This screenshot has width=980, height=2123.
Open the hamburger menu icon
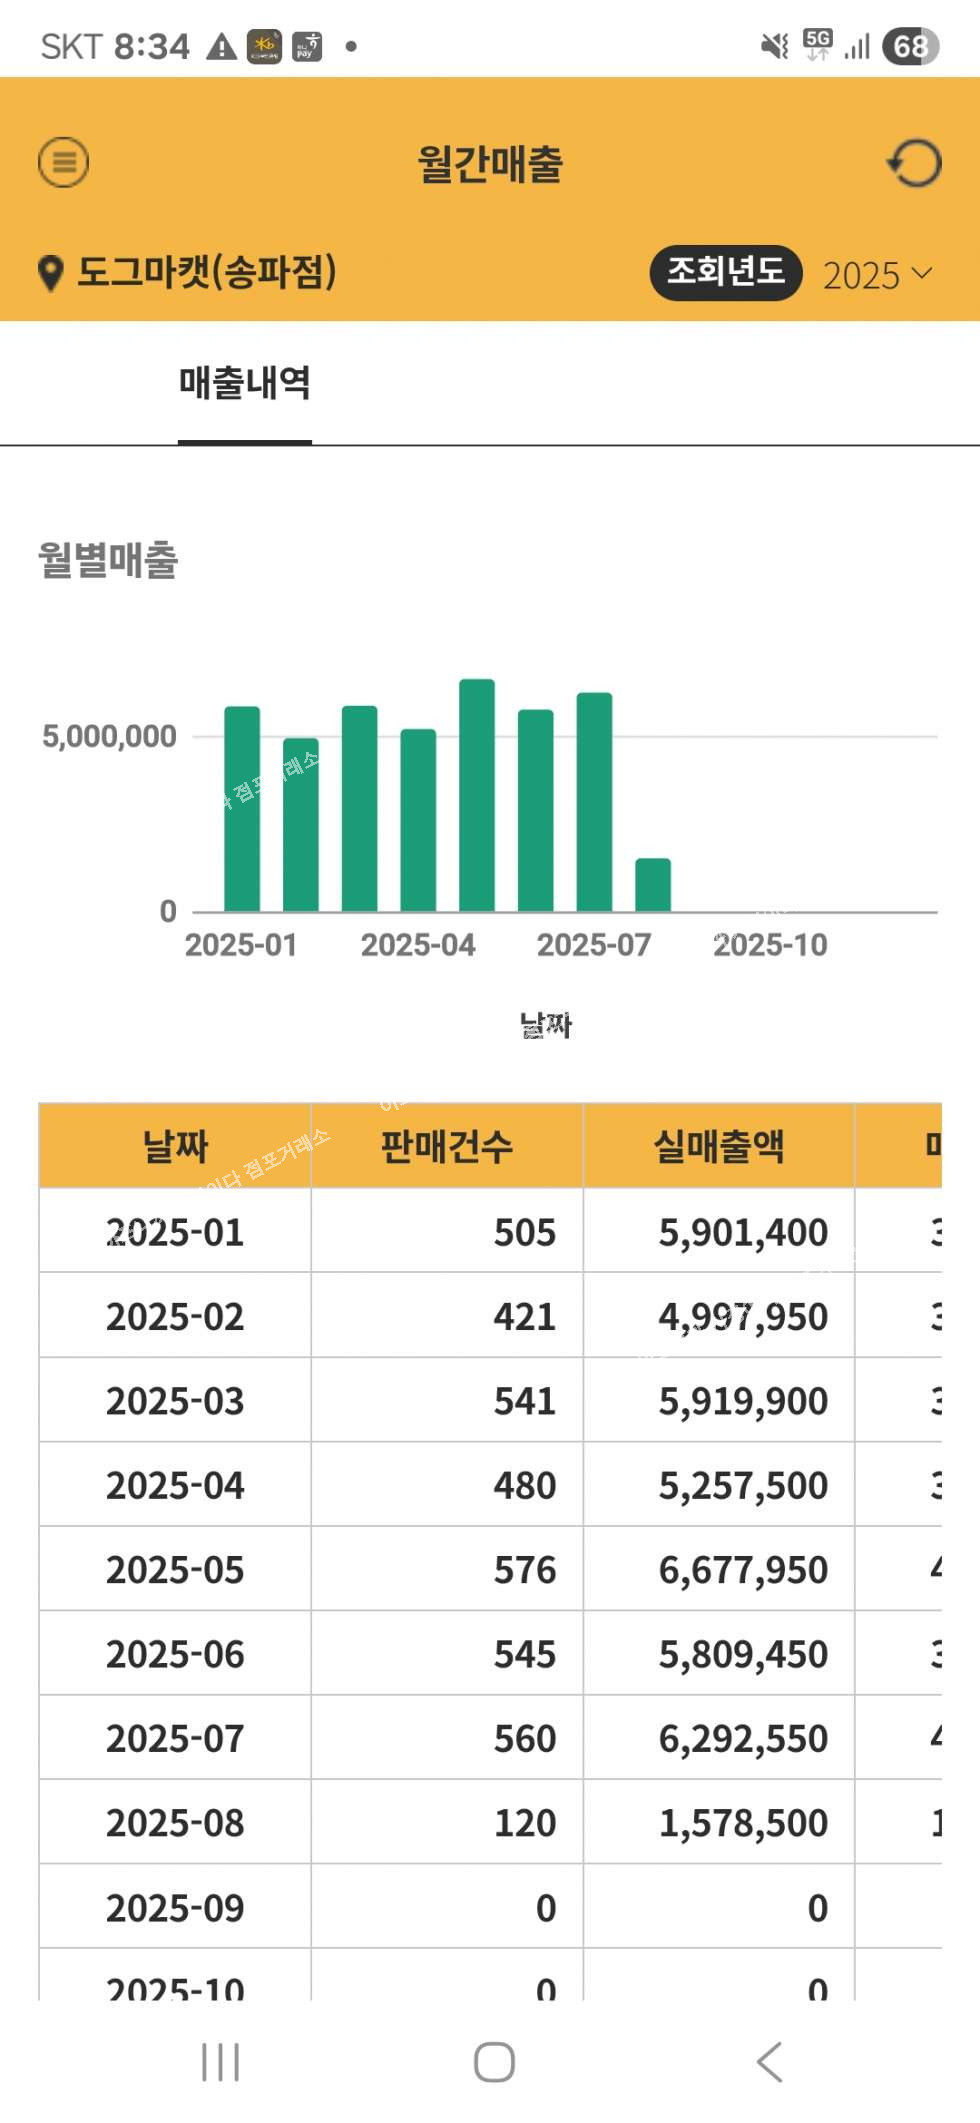pos(64,162)
